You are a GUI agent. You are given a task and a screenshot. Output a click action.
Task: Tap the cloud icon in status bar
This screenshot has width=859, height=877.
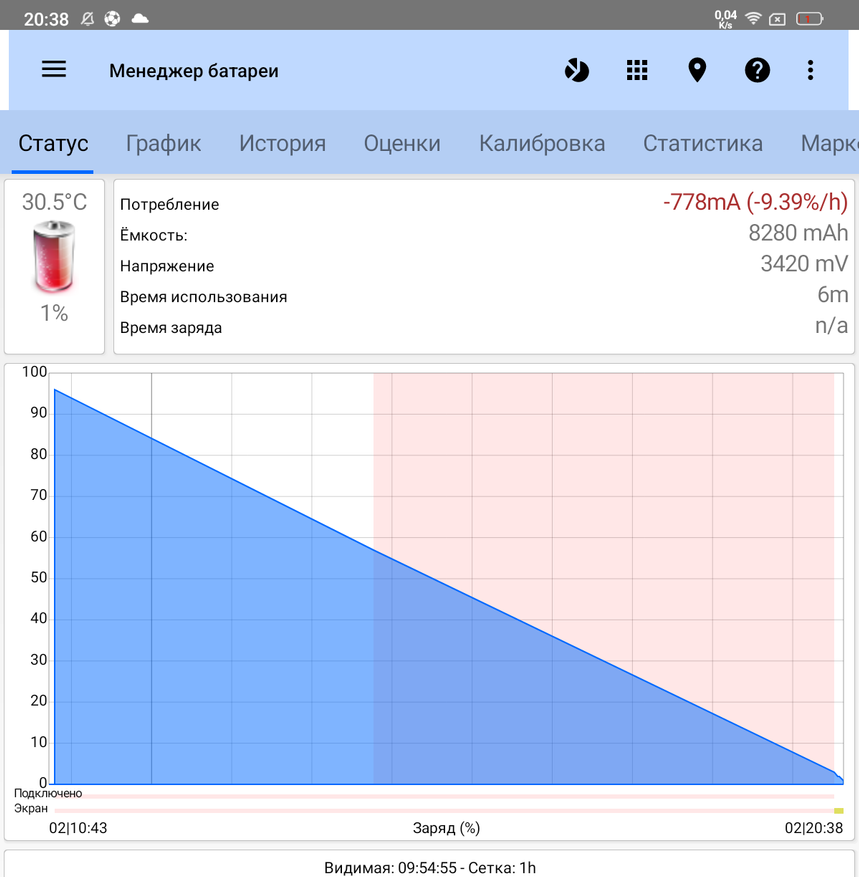pyautogui.click(x=140, y=19)
